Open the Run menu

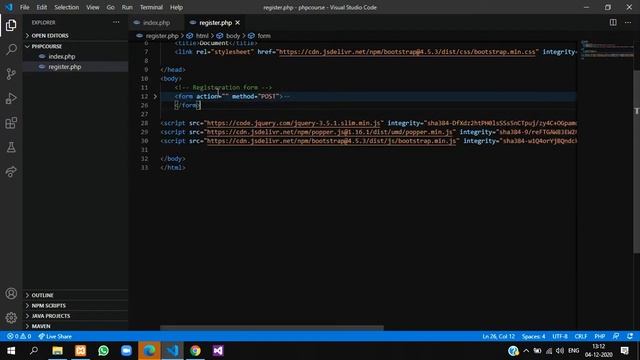pos(127,7)
